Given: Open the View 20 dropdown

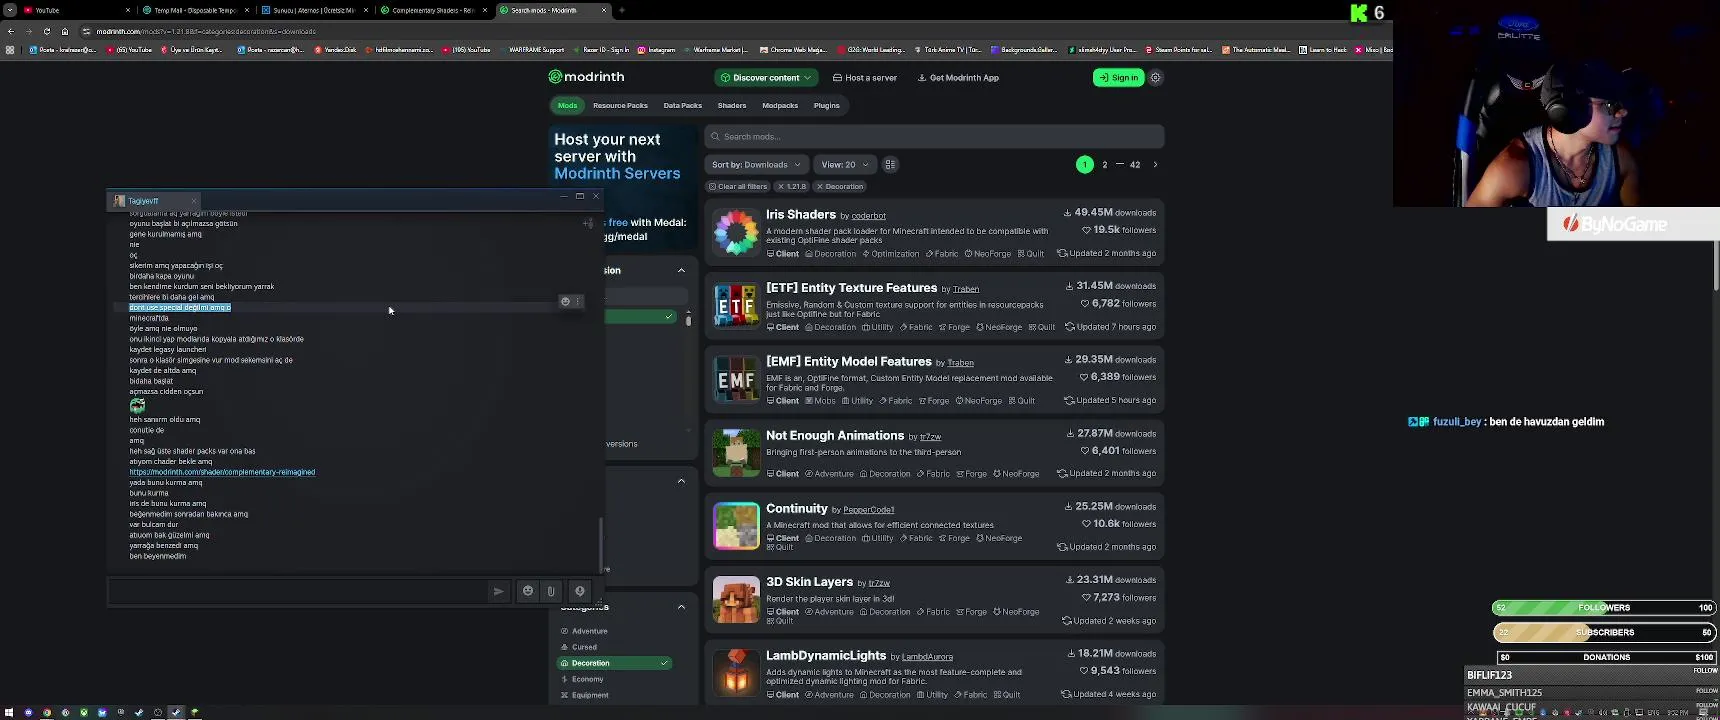Looking at the screenshot, I should coord(845,164).
